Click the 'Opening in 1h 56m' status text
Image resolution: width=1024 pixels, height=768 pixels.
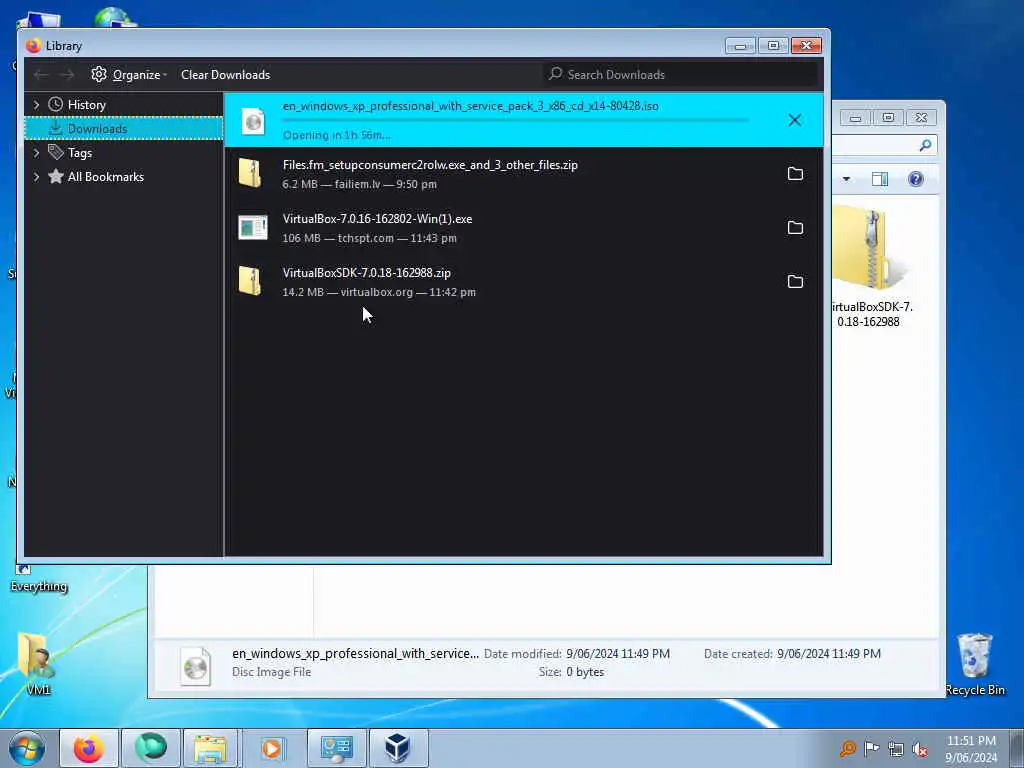(336, 135)
